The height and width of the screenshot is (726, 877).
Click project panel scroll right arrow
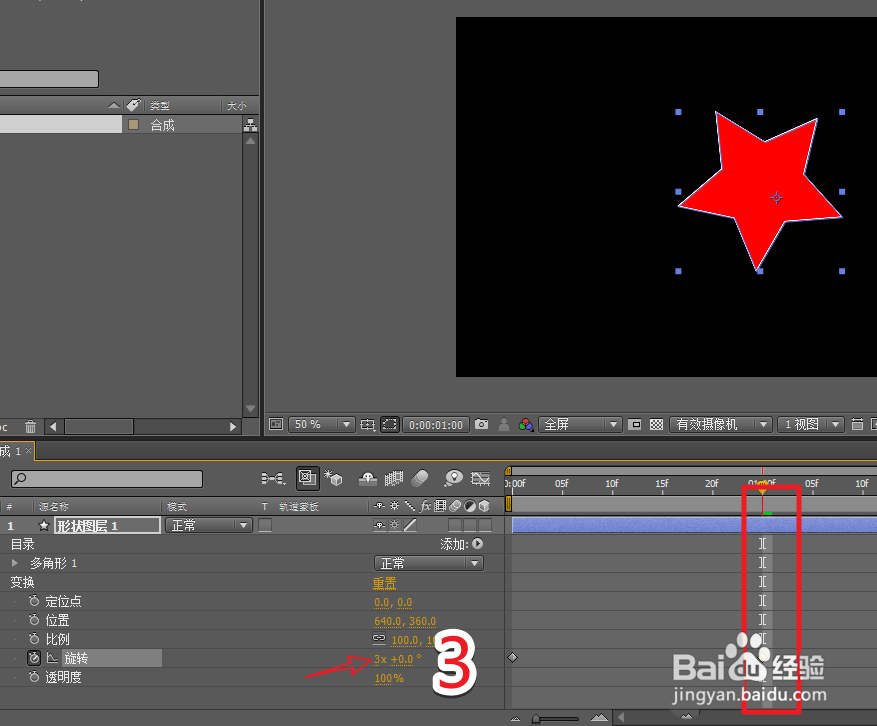tap(233, 427)
